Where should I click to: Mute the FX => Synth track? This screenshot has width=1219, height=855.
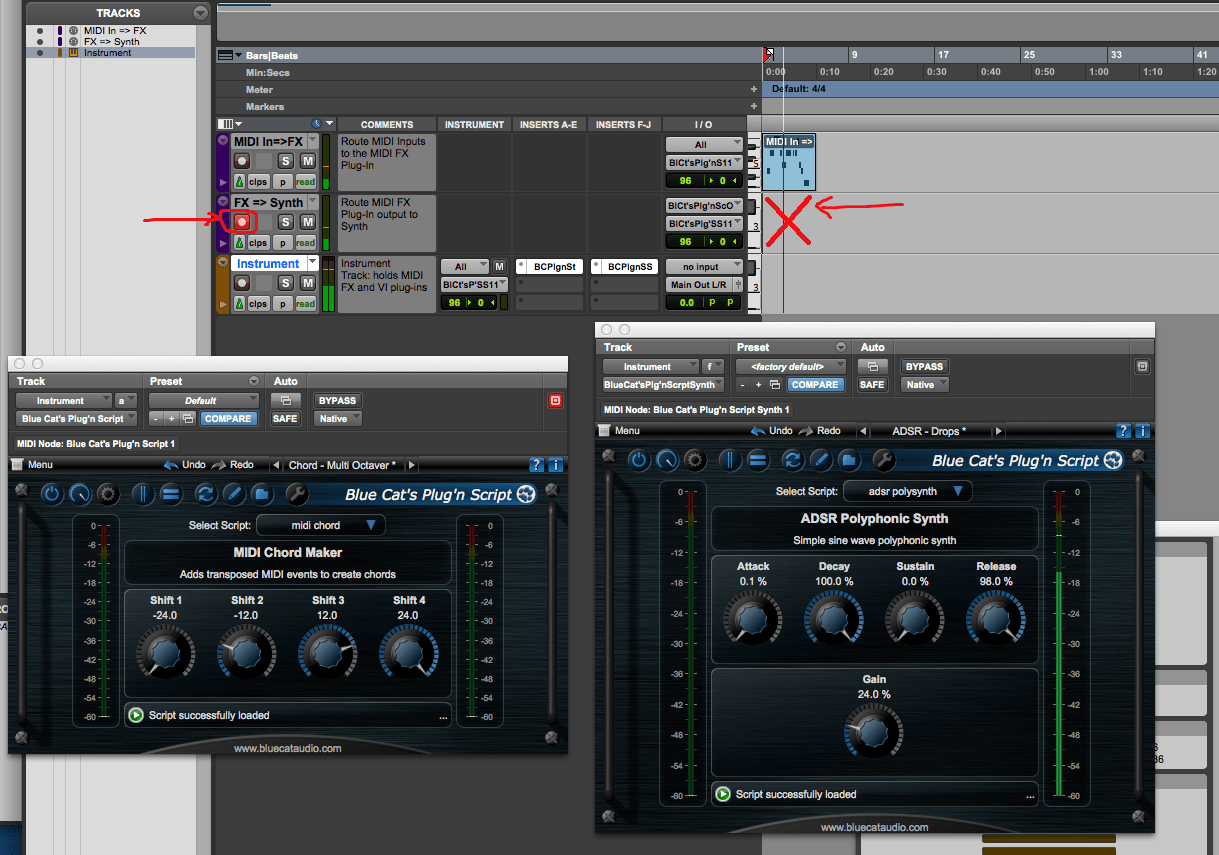(308, 222)
